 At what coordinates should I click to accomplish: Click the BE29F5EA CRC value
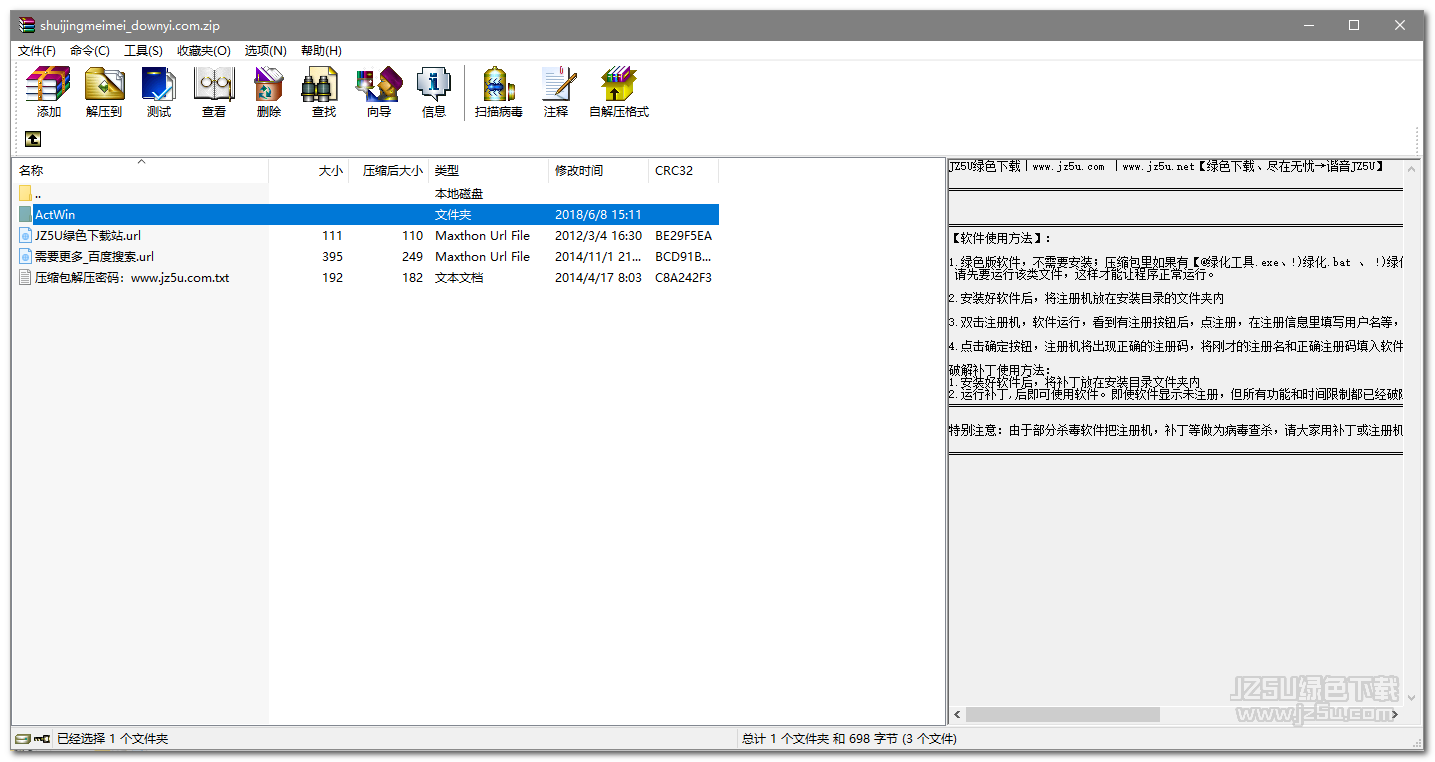(x=683, y=236)
